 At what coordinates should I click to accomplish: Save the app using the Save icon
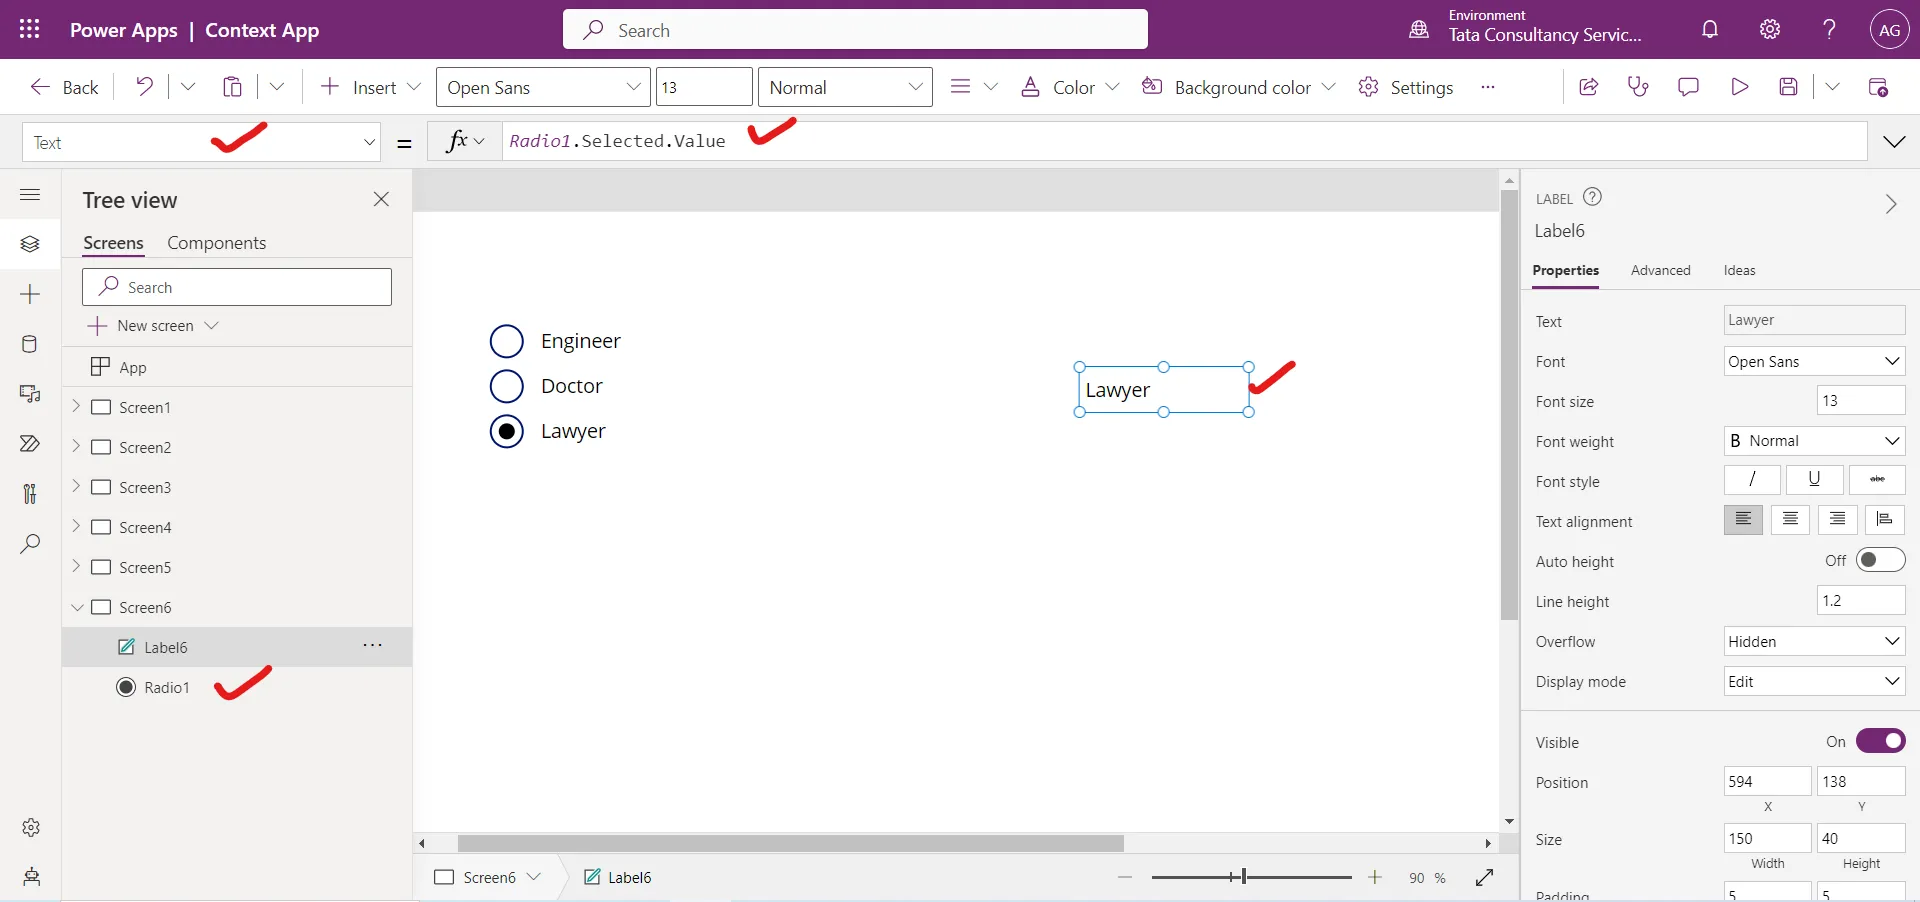[x=1789, y=87]
